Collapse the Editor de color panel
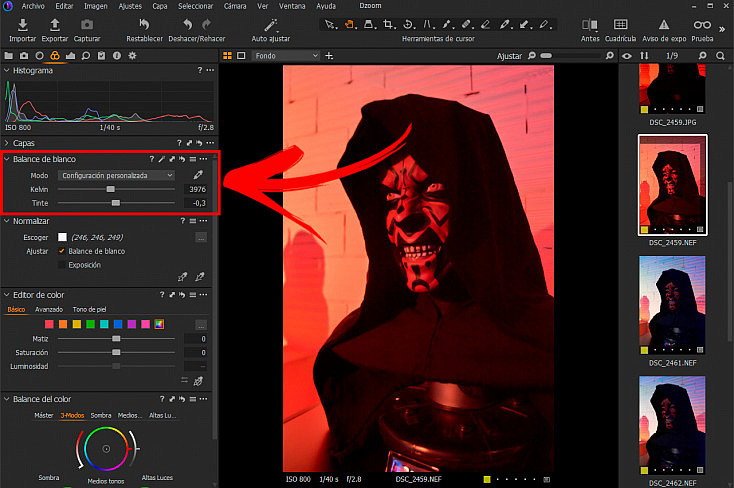 pos(7,295)
